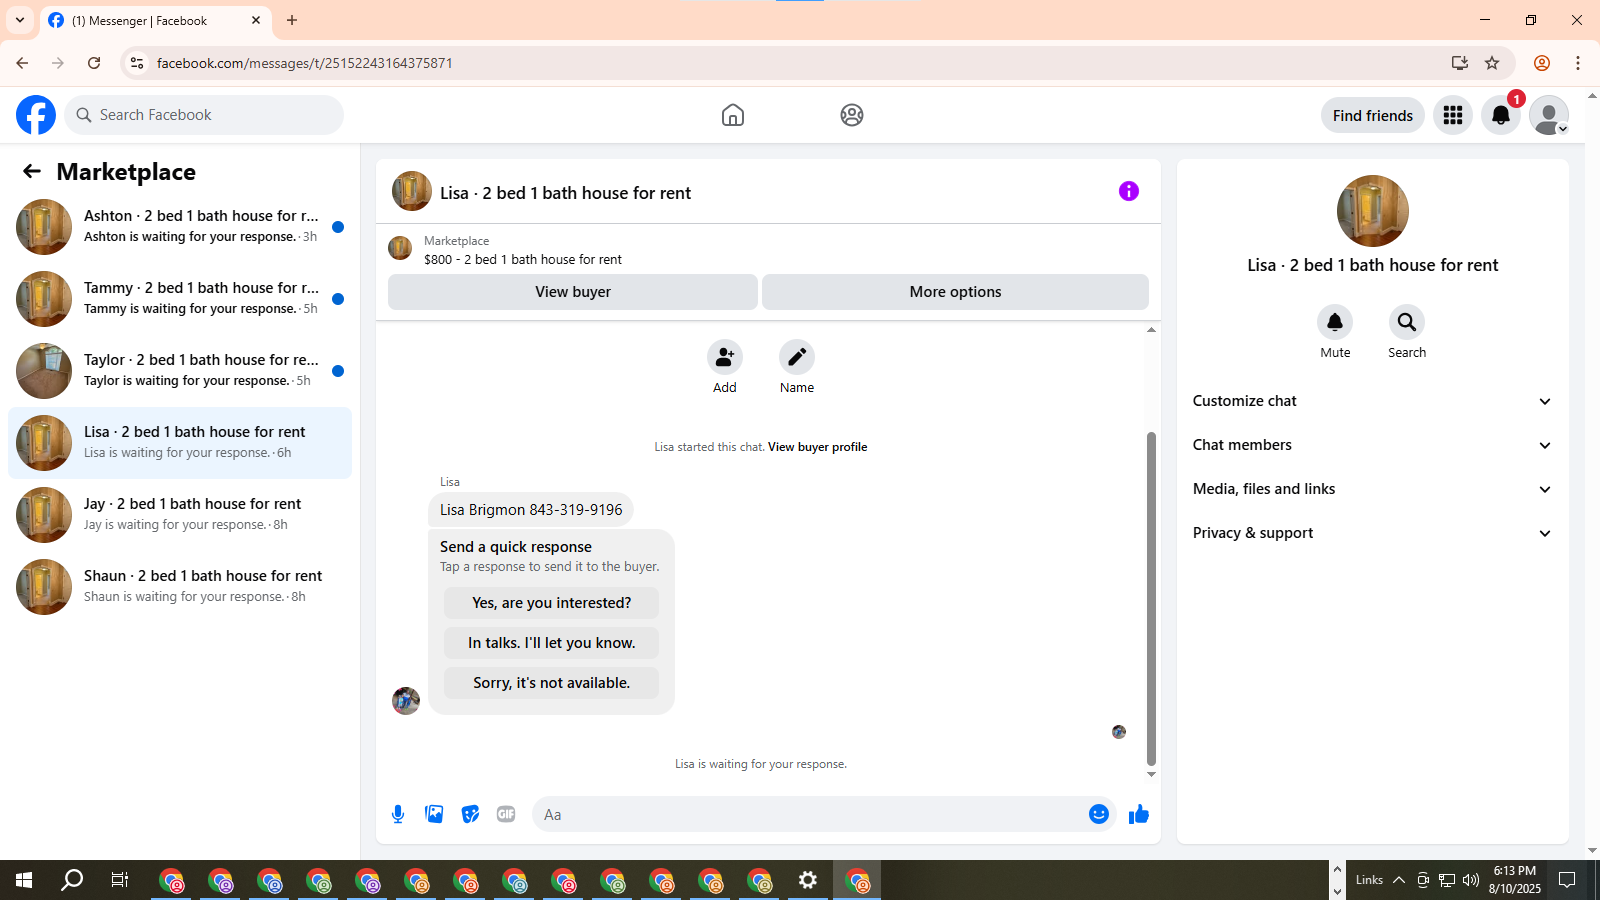Click the chat message scrollbar thumb

tap(1151, 598)
